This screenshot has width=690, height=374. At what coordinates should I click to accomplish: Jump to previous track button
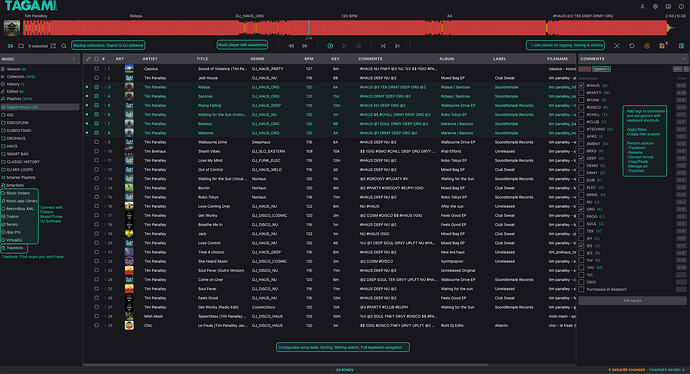(291, 46)
